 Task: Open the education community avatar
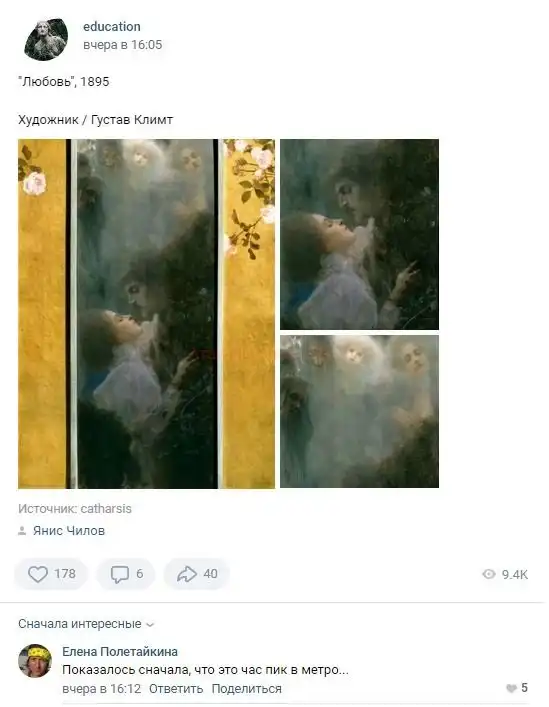(x=46, y=40)
